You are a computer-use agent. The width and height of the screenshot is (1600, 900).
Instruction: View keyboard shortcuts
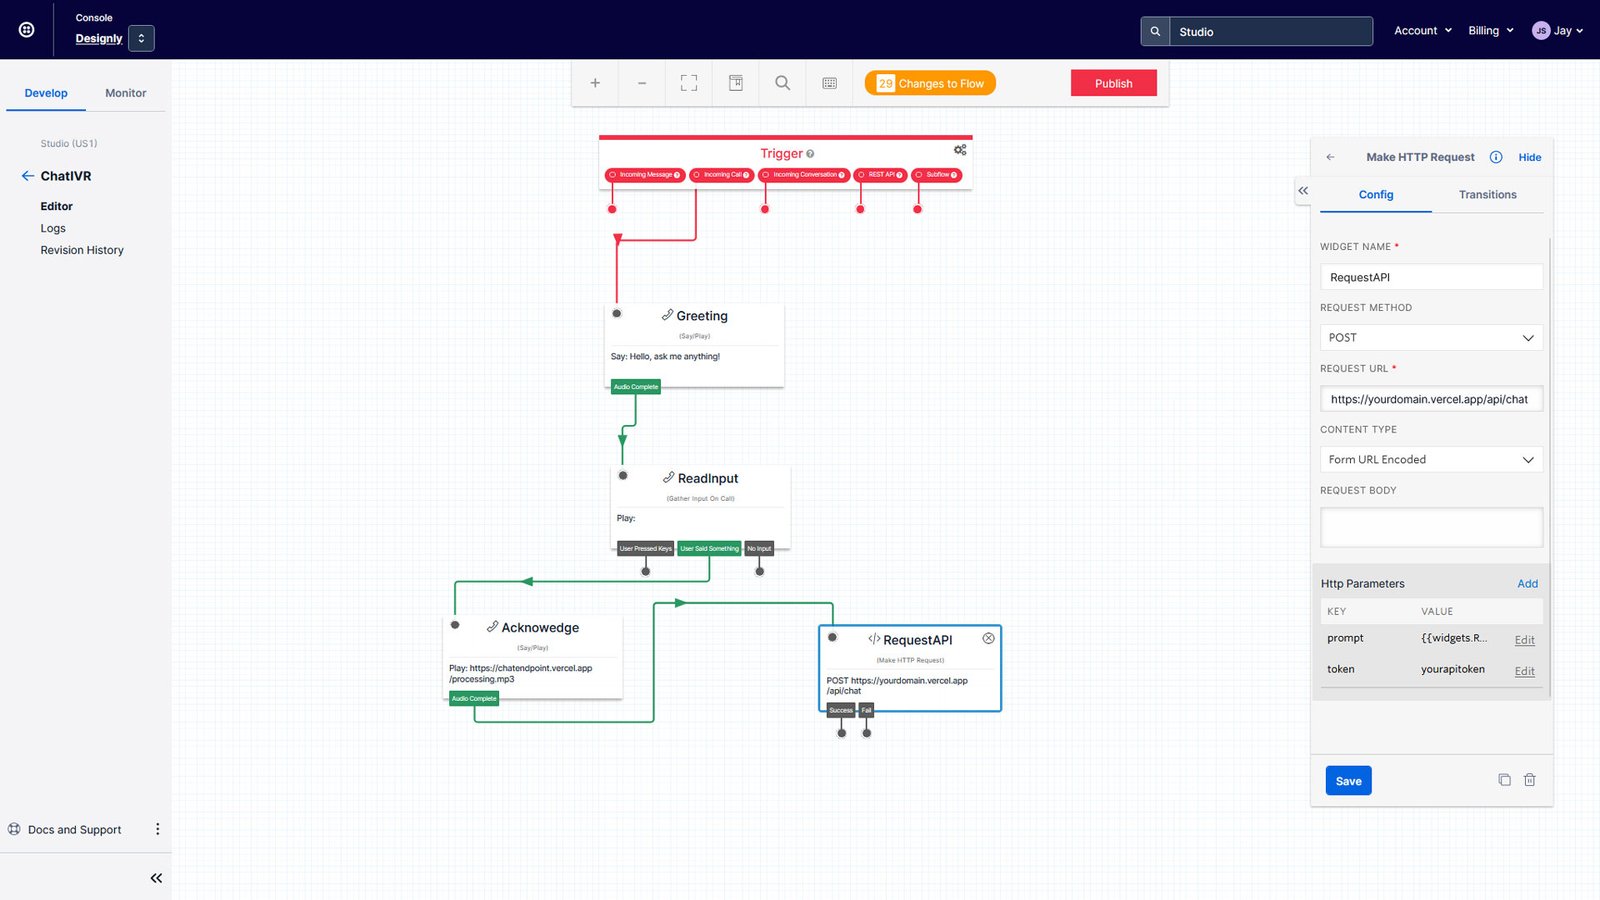pyautogui.click(x=829, y=83)
